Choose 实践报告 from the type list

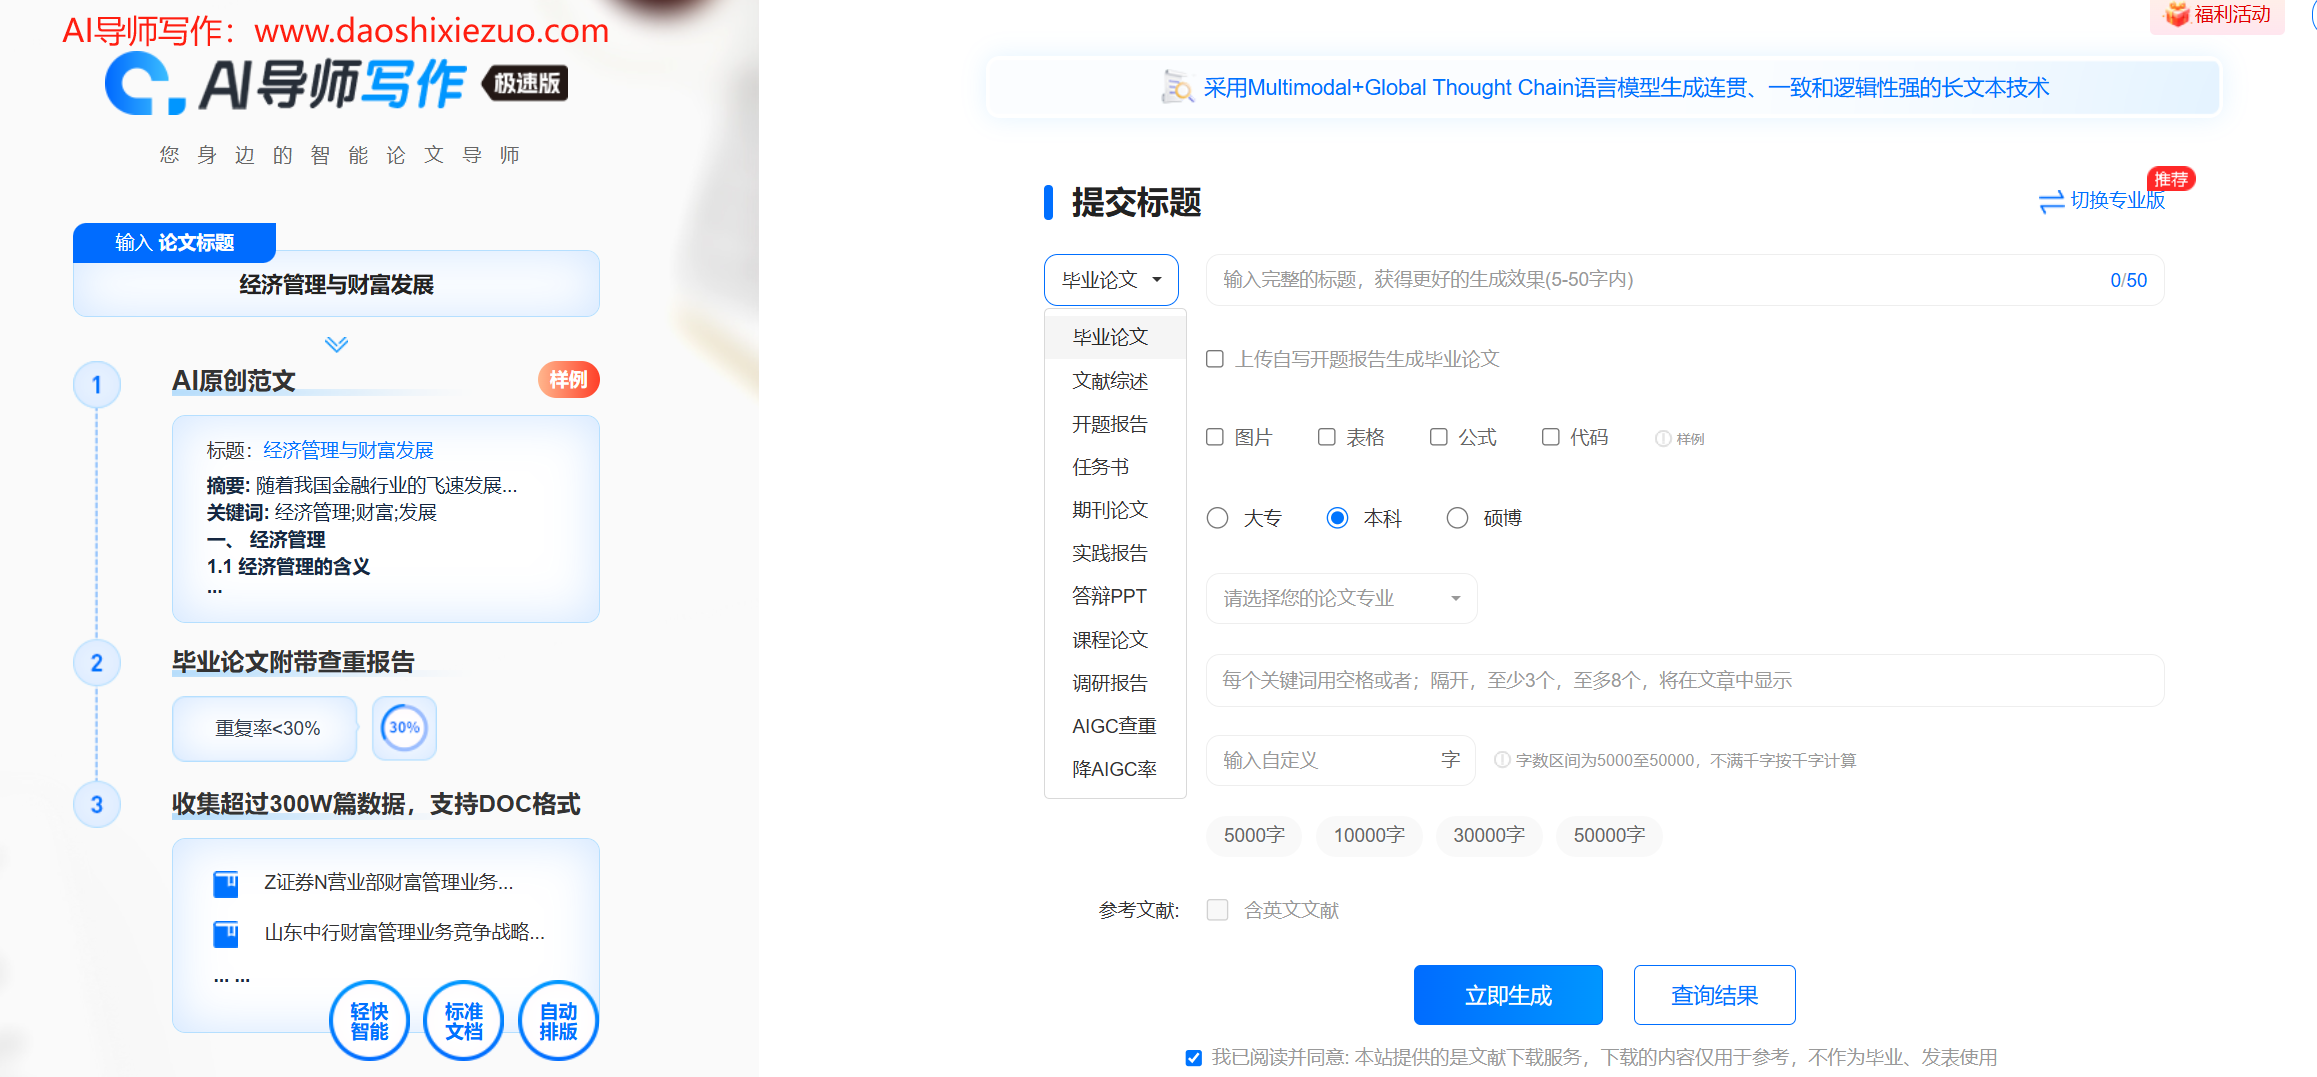[x=1115, y=553]
